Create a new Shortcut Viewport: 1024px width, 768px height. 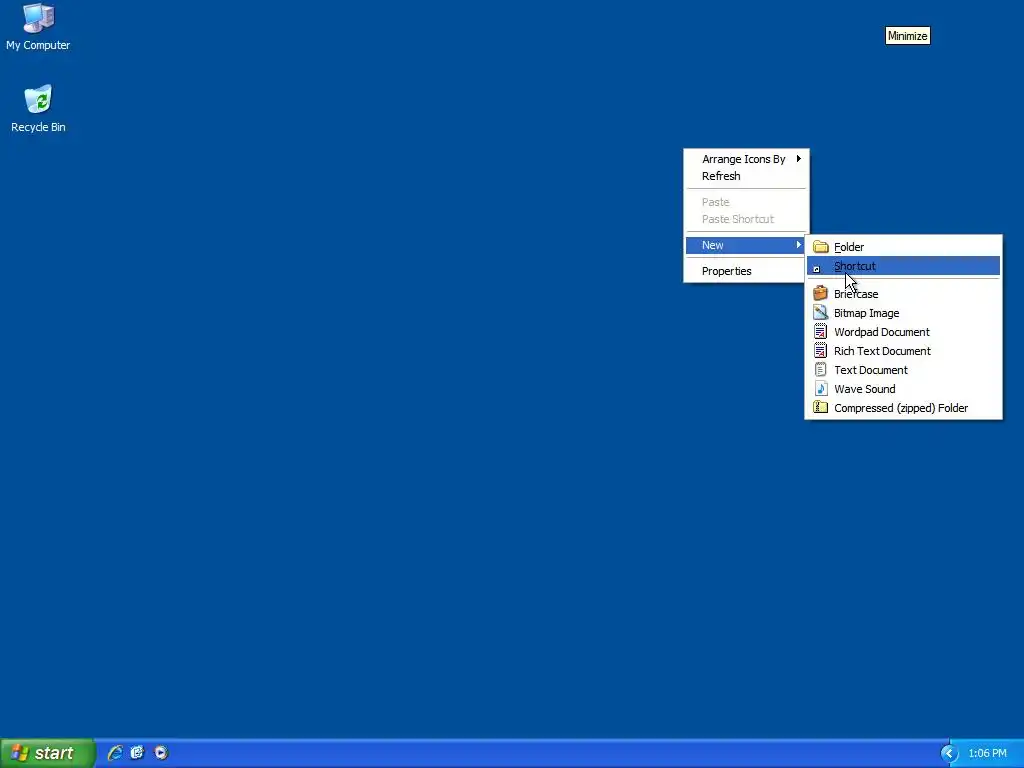click(x=903, y=266)
